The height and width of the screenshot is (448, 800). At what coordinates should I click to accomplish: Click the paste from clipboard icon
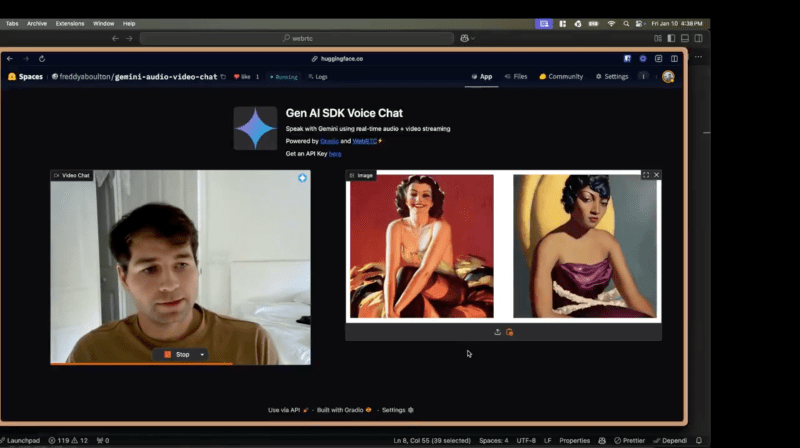point(509,332)
